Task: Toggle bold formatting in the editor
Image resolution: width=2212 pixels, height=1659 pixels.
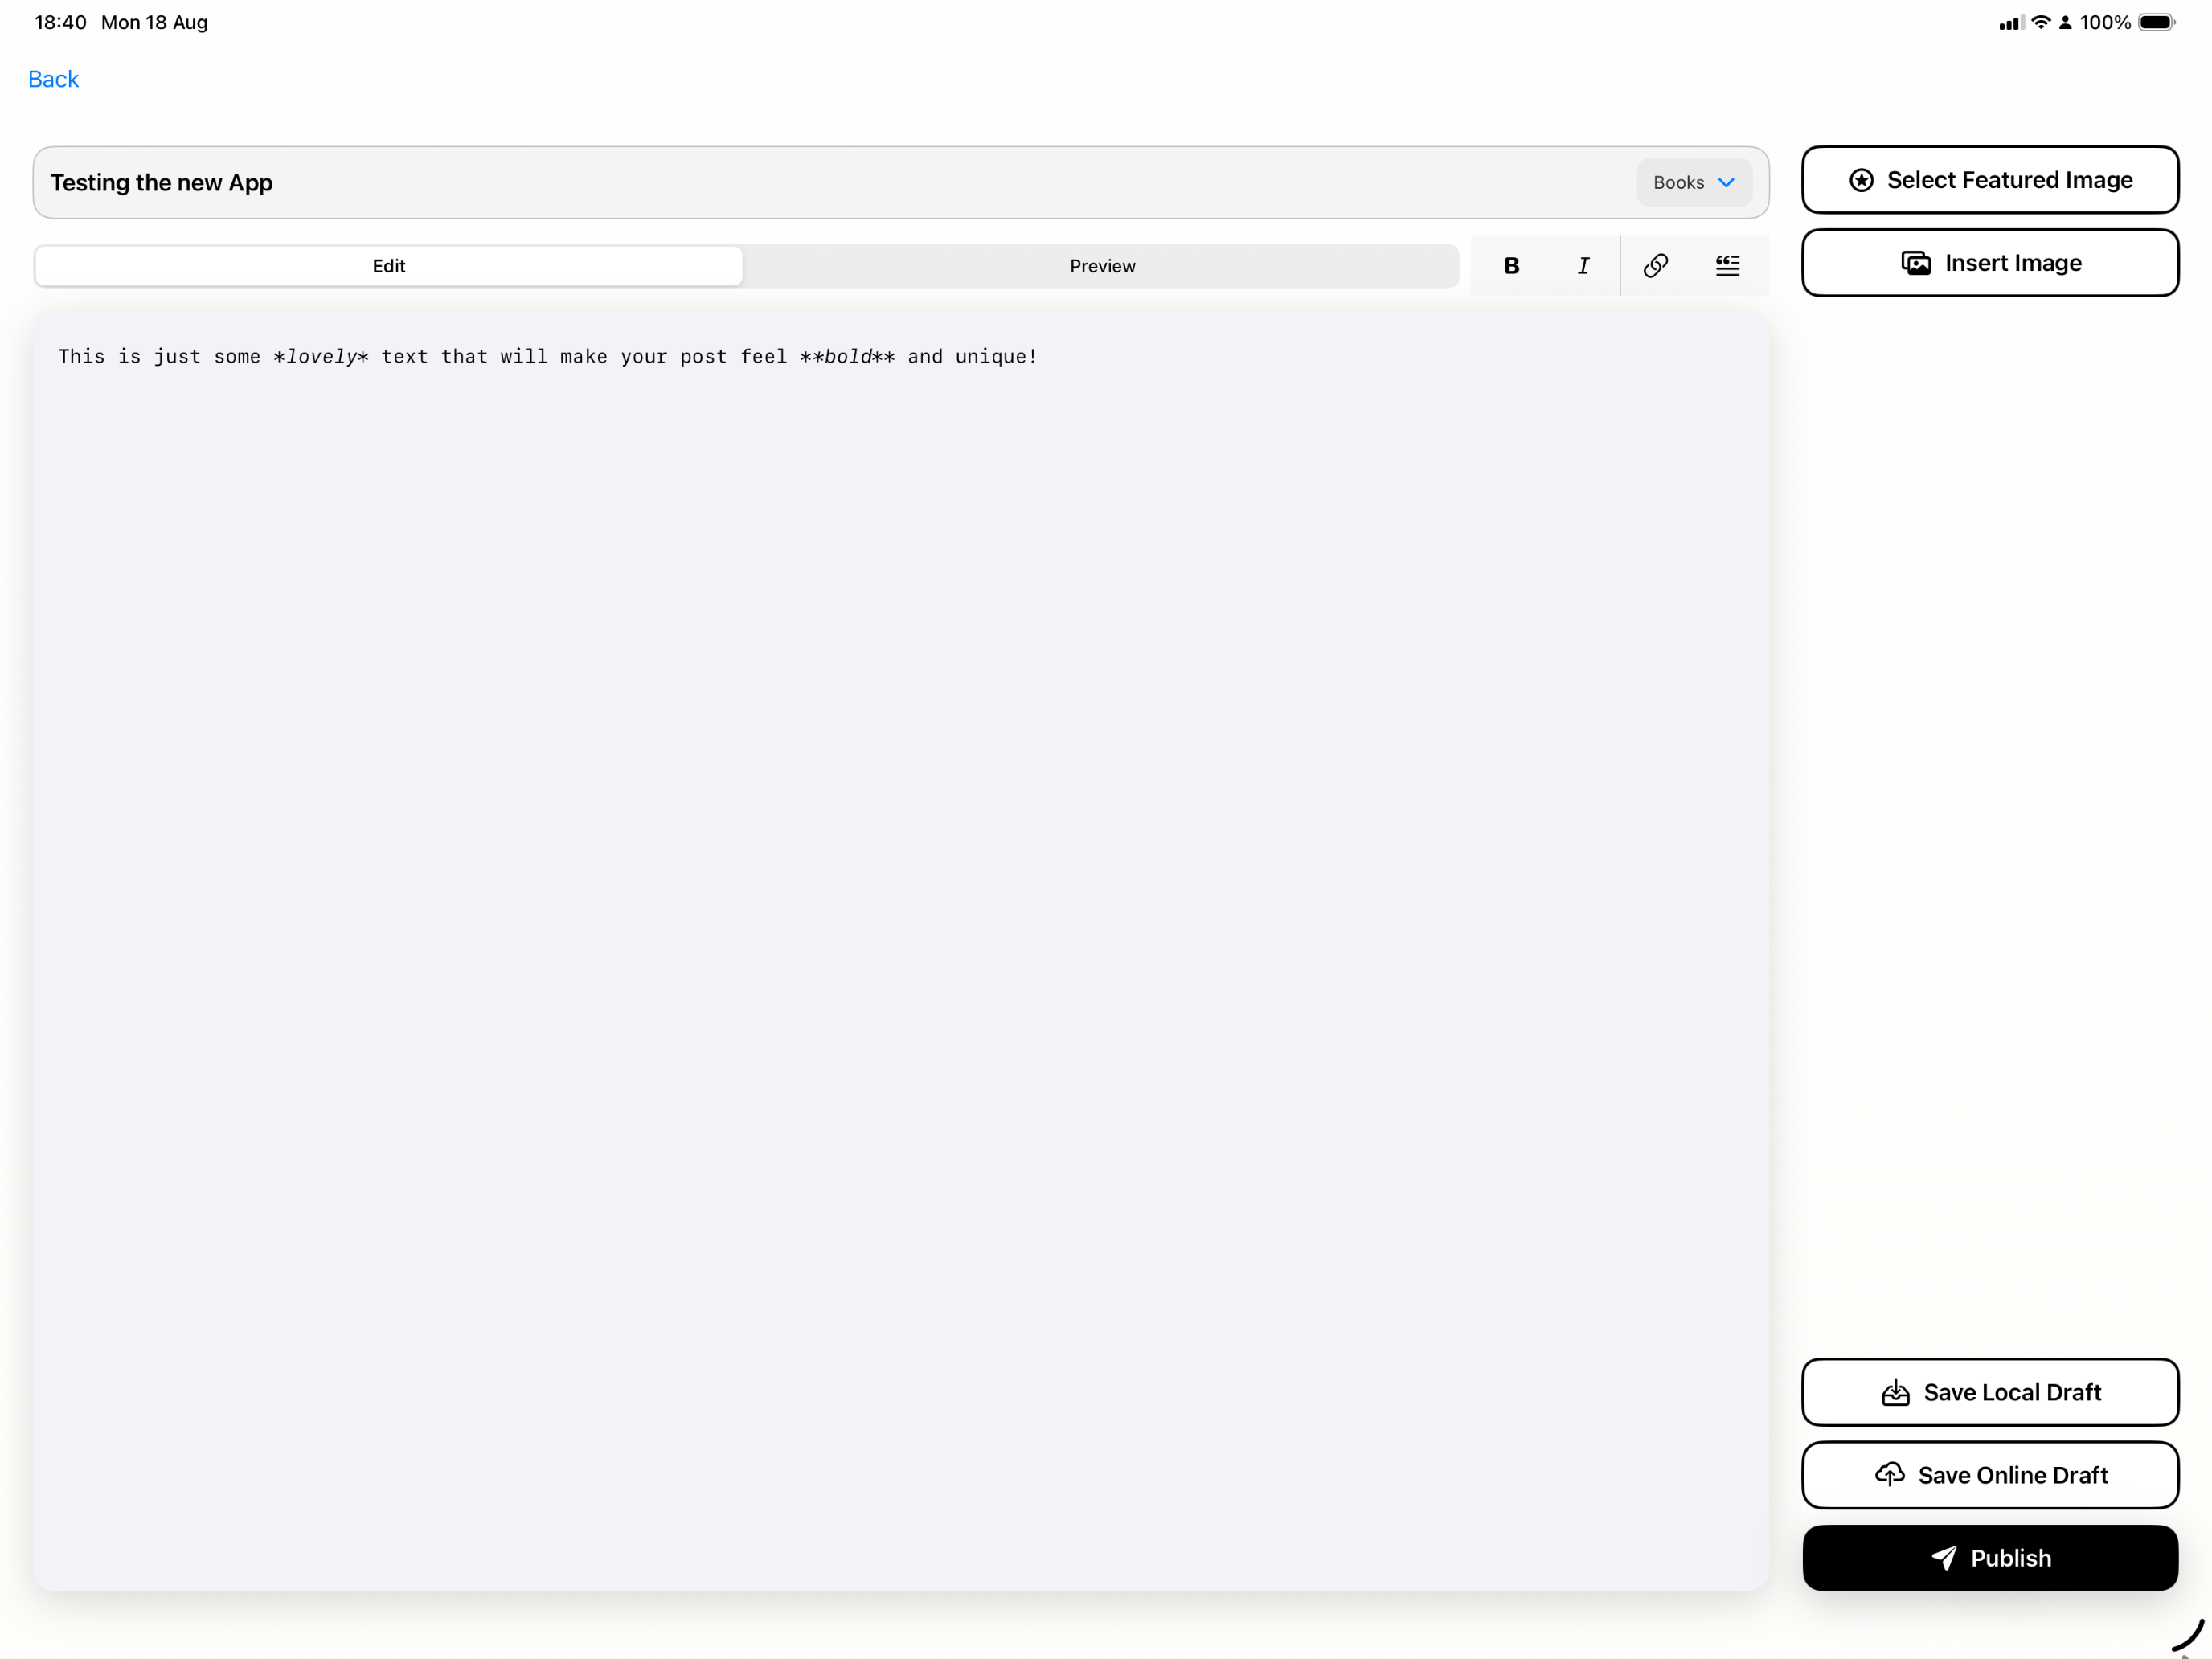Action: coord(1512,265)
